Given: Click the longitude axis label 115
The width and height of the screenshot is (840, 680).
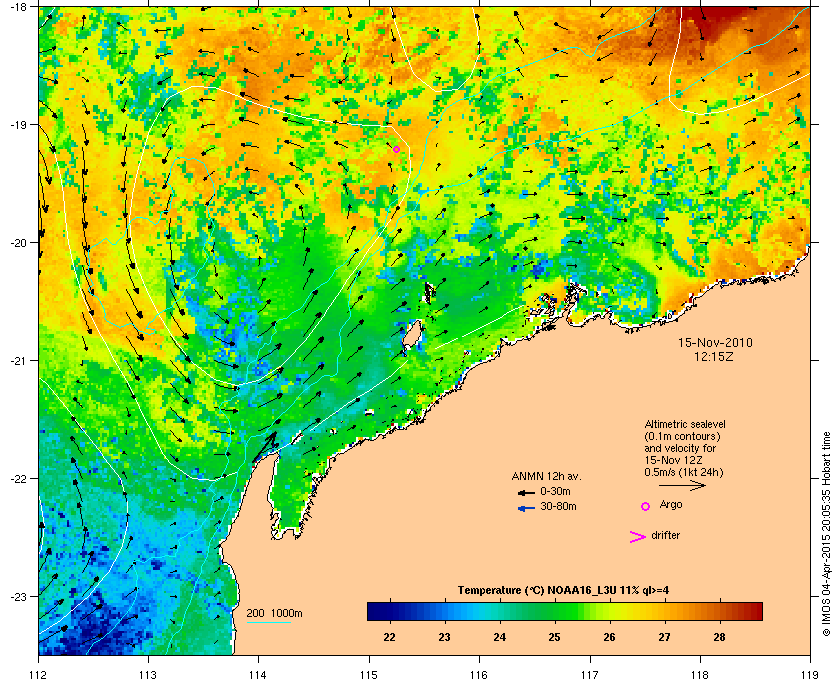Looking at the screenshot, I should tap(369, 674).
